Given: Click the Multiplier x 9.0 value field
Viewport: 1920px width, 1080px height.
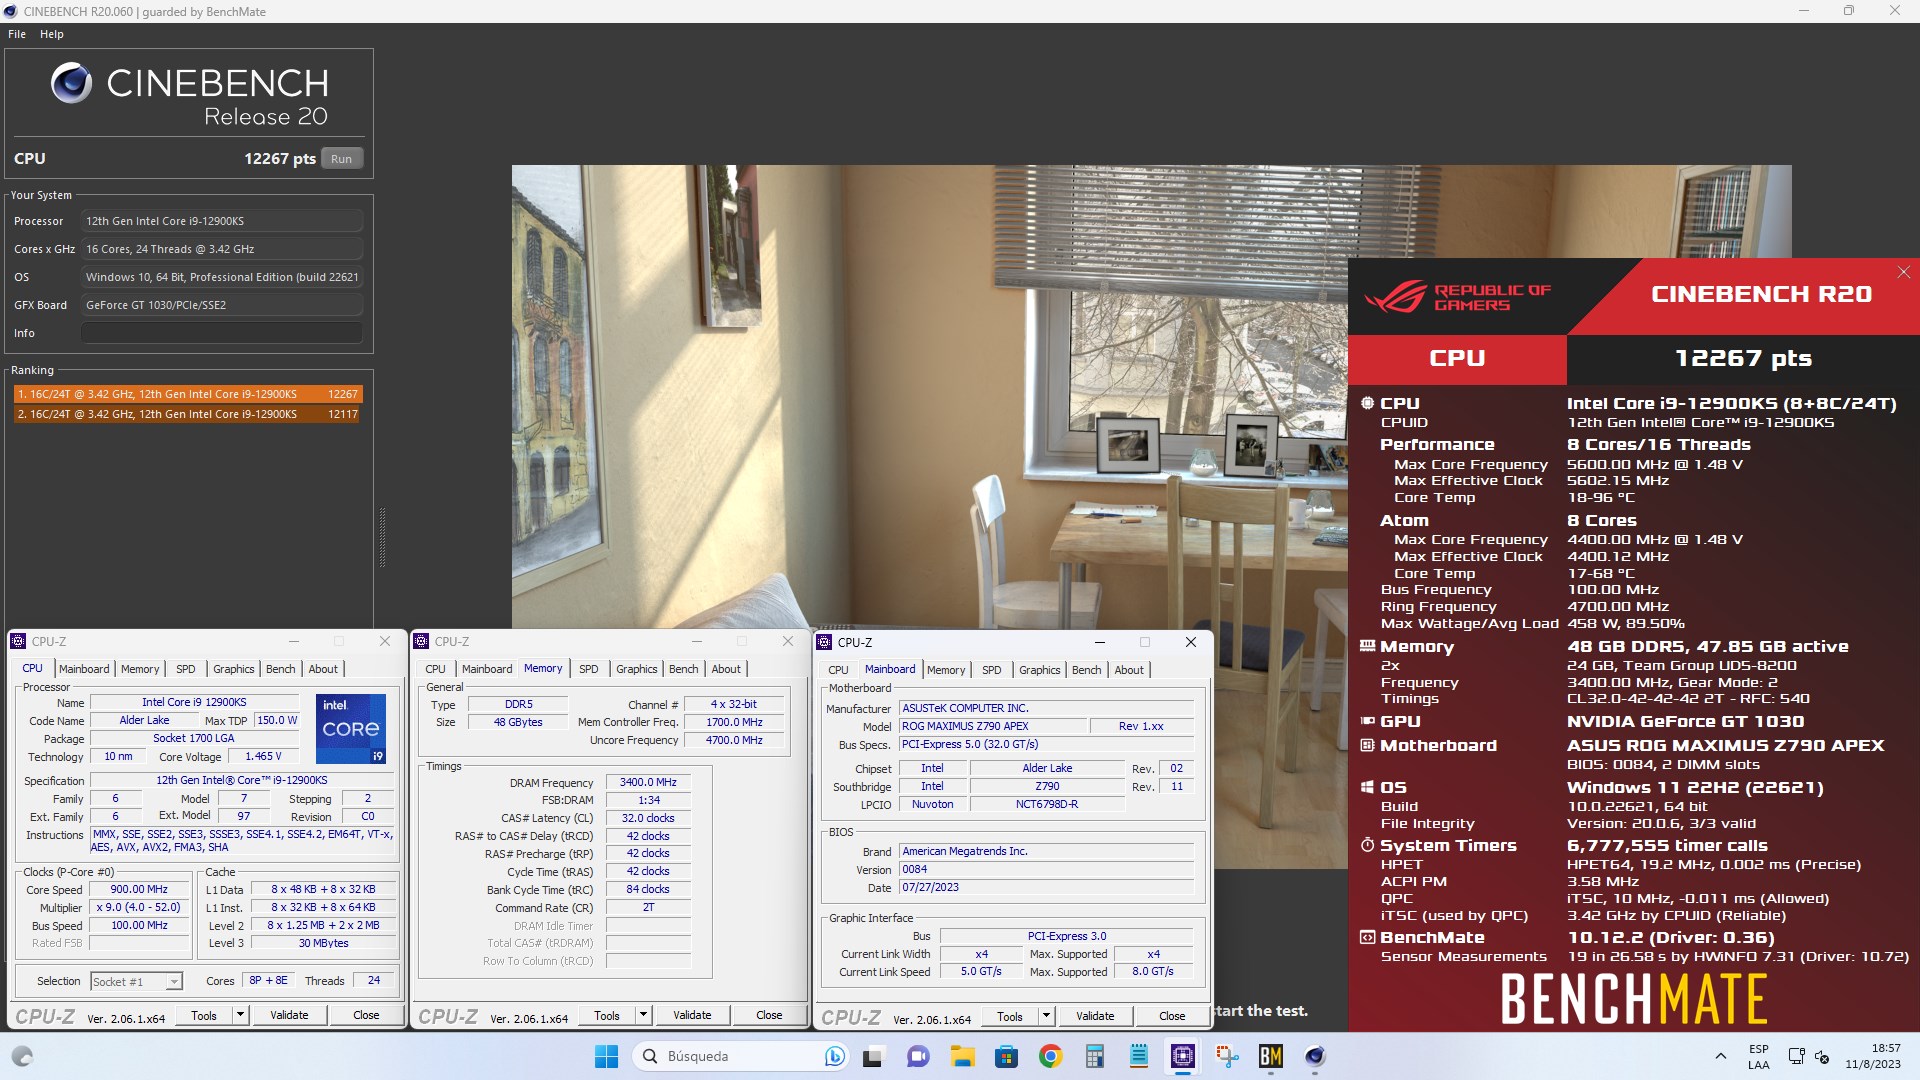Looking at the screenshot, I should click(x=139, y=907).
